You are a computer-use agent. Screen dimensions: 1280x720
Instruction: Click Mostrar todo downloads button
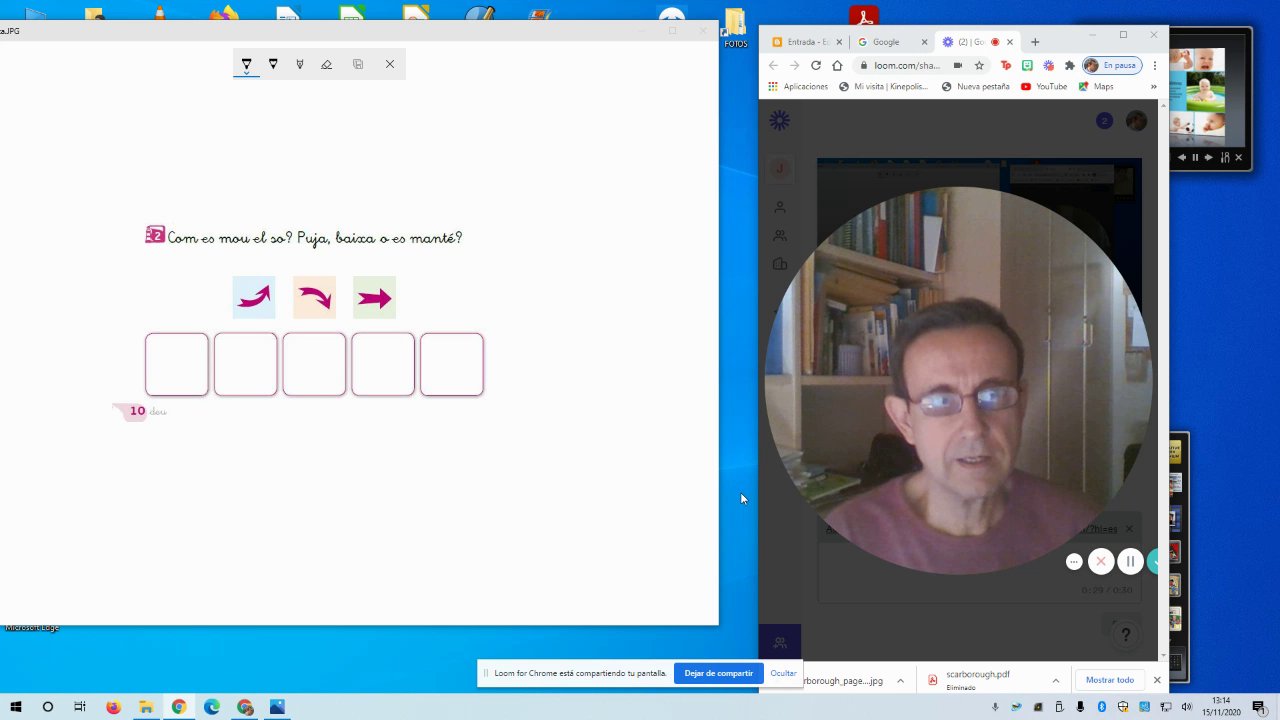point(1110,680)
